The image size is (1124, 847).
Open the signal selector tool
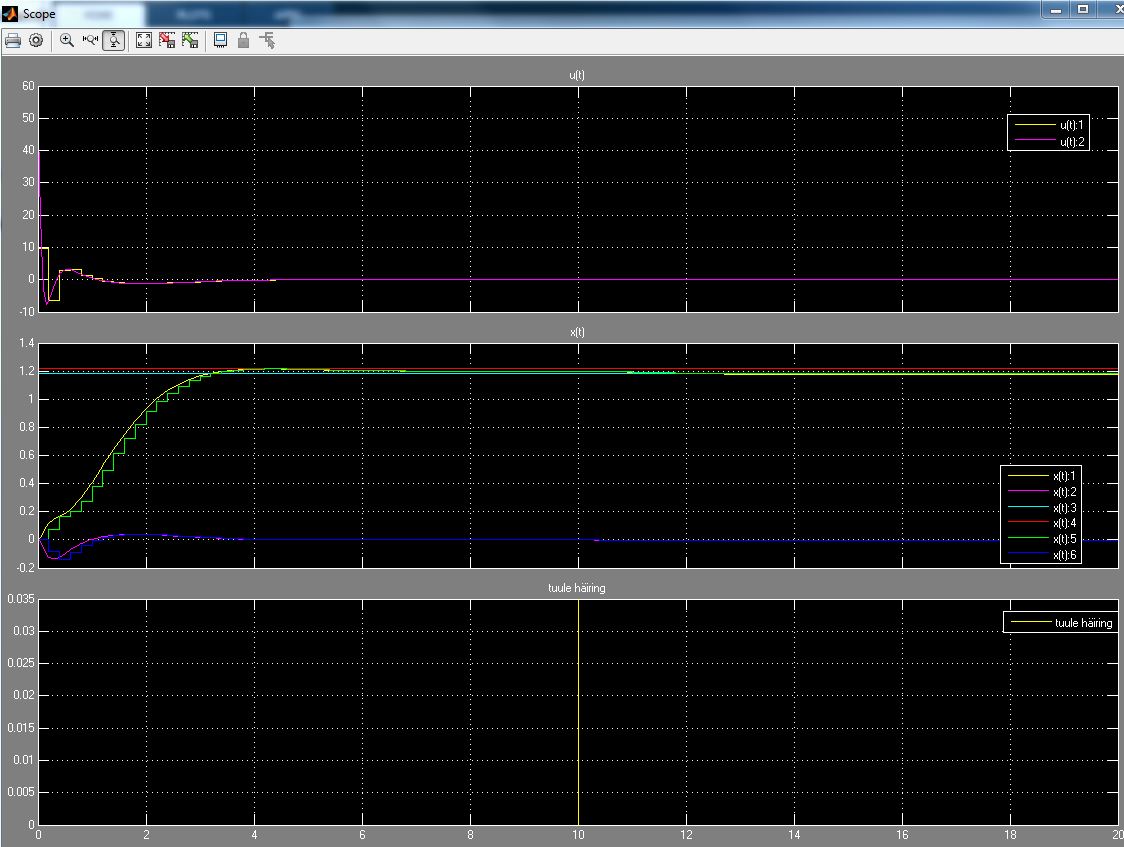coord(267,41)
